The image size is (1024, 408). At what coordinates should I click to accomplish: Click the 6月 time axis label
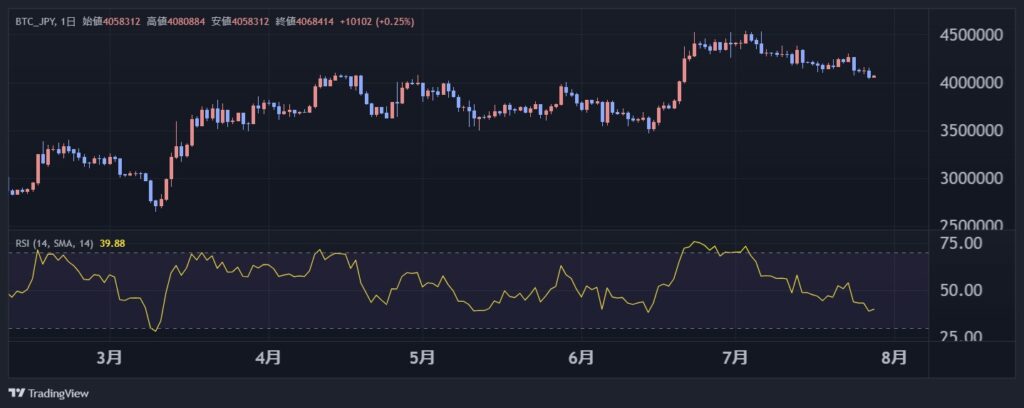tap(581, 357)
